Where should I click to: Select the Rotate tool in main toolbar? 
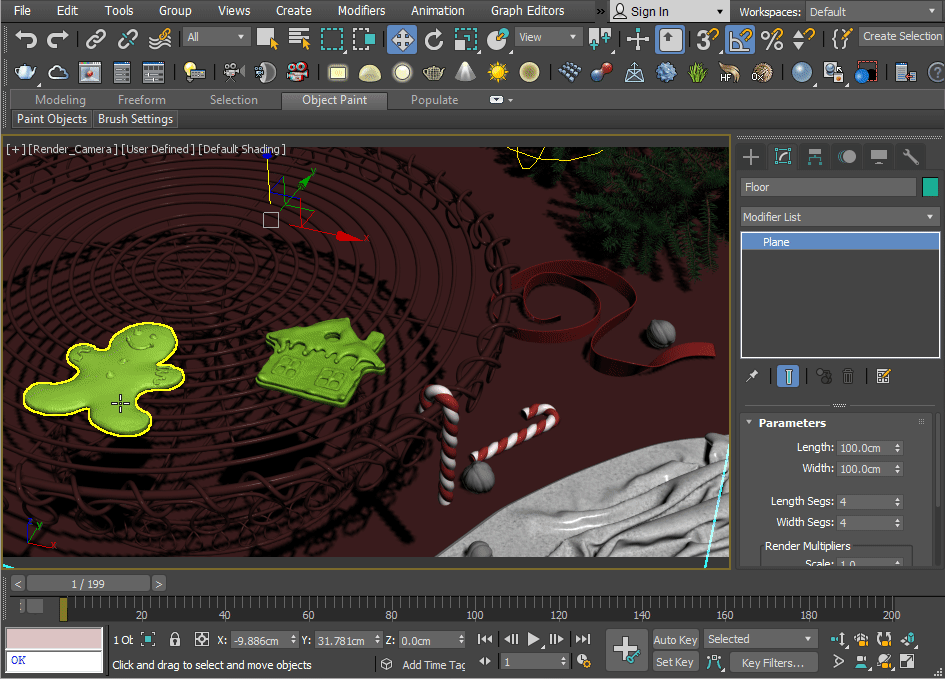(433, 39)
